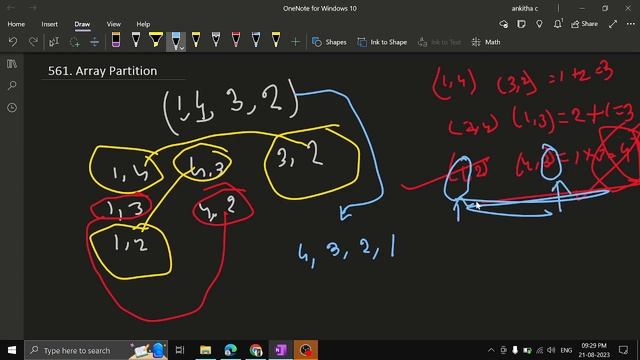Pick the red pen

pos(236,40)
